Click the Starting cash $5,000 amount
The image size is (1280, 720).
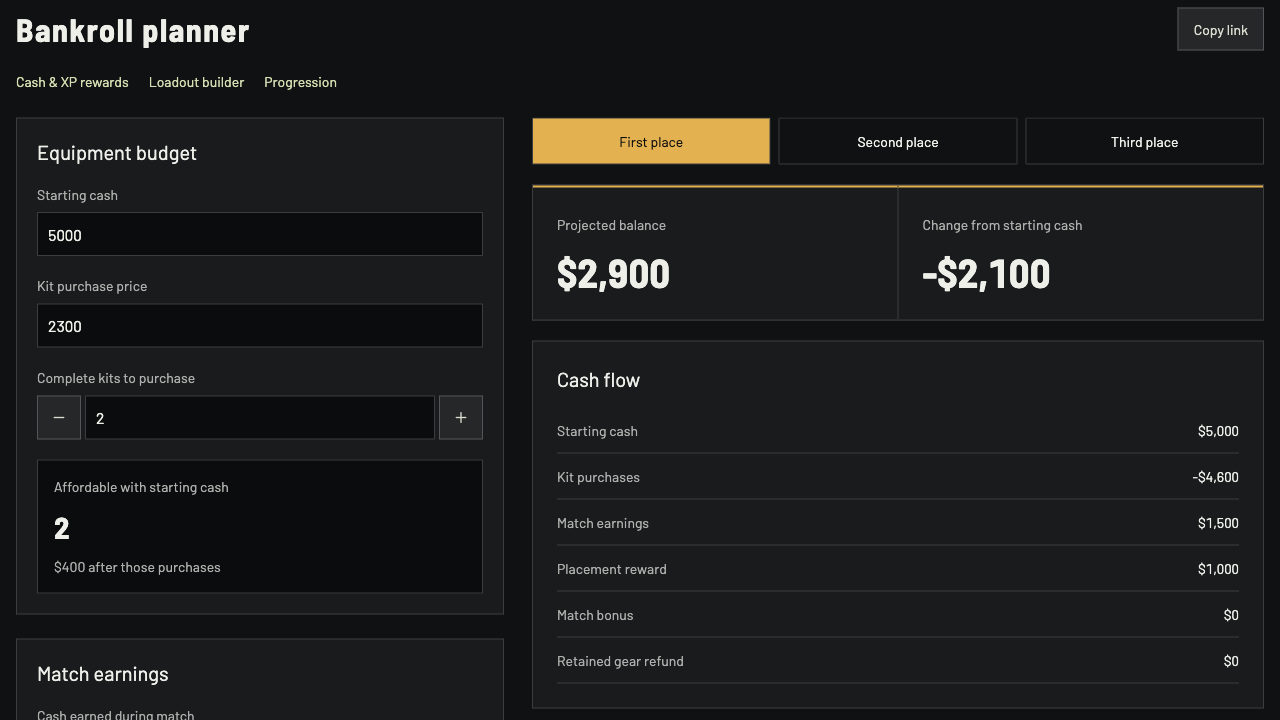(1218, 431)
